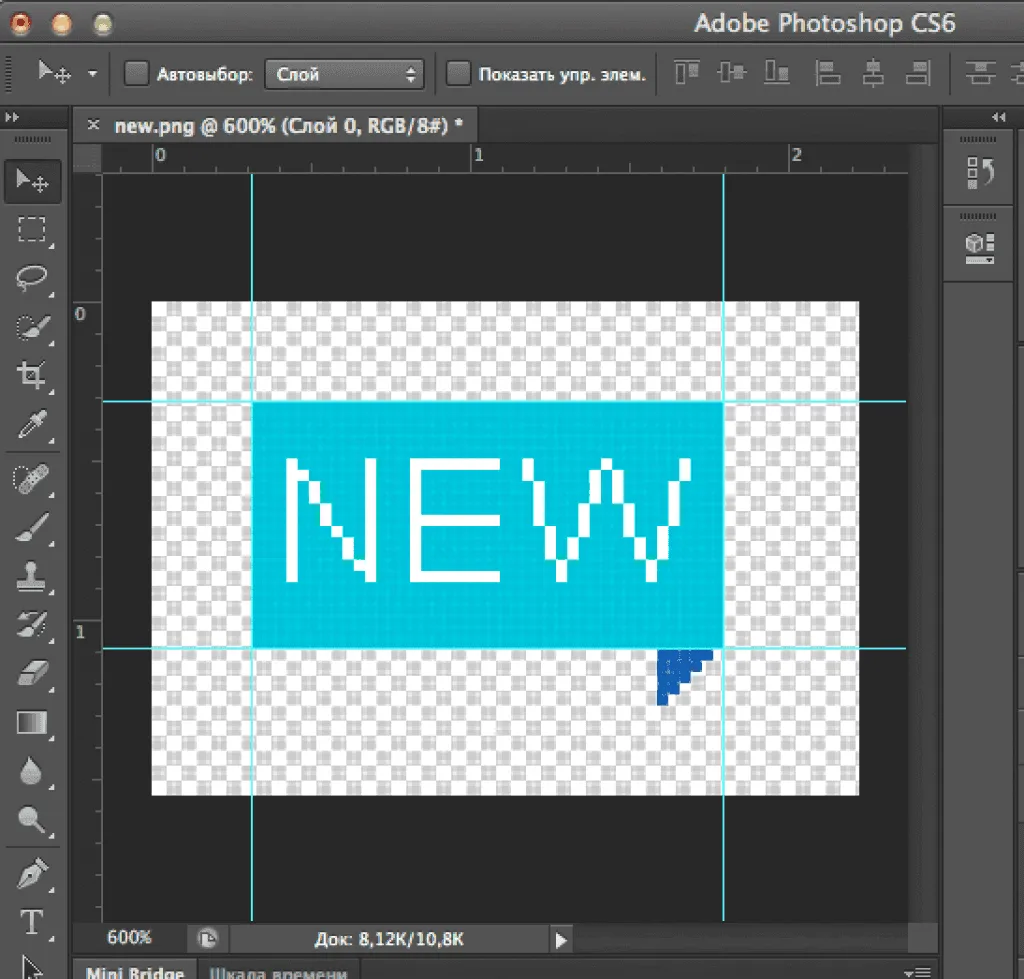This screenshot has height=979, width=1024.
Task: Expand the toolbox with the double-arrow
Action: (x=12, y=118)
